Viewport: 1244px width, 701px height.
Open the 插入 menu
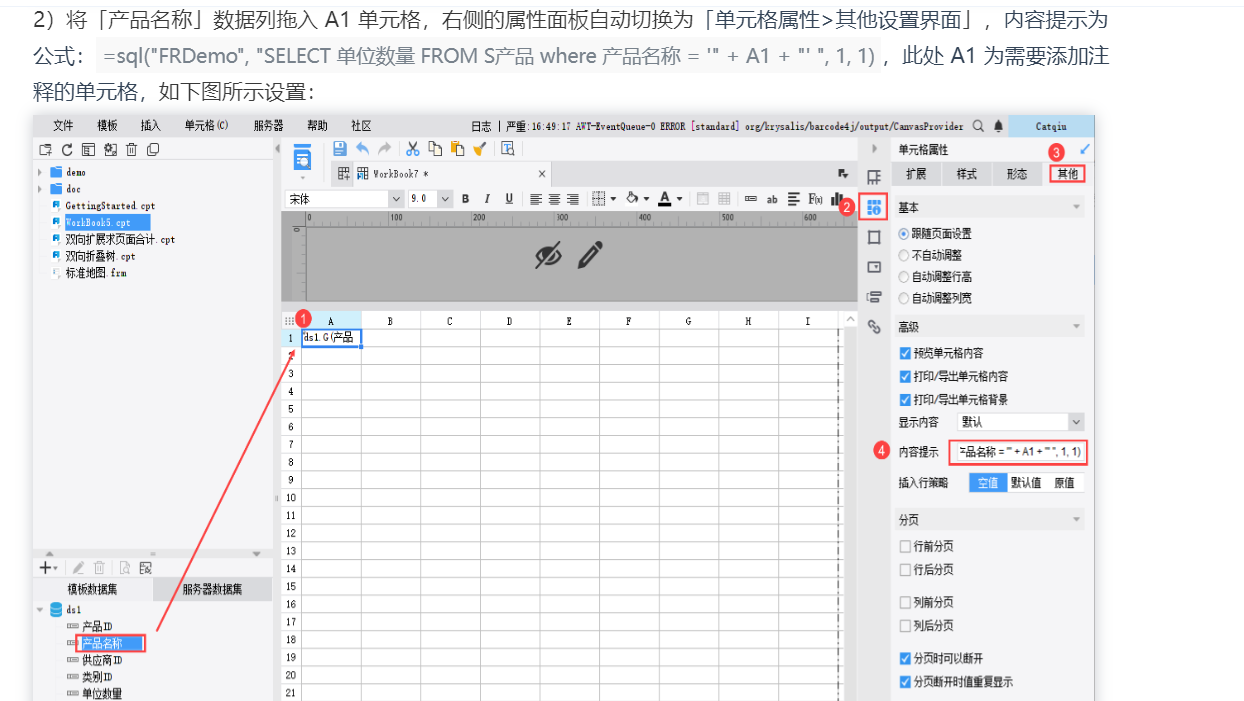coord(151,126)
